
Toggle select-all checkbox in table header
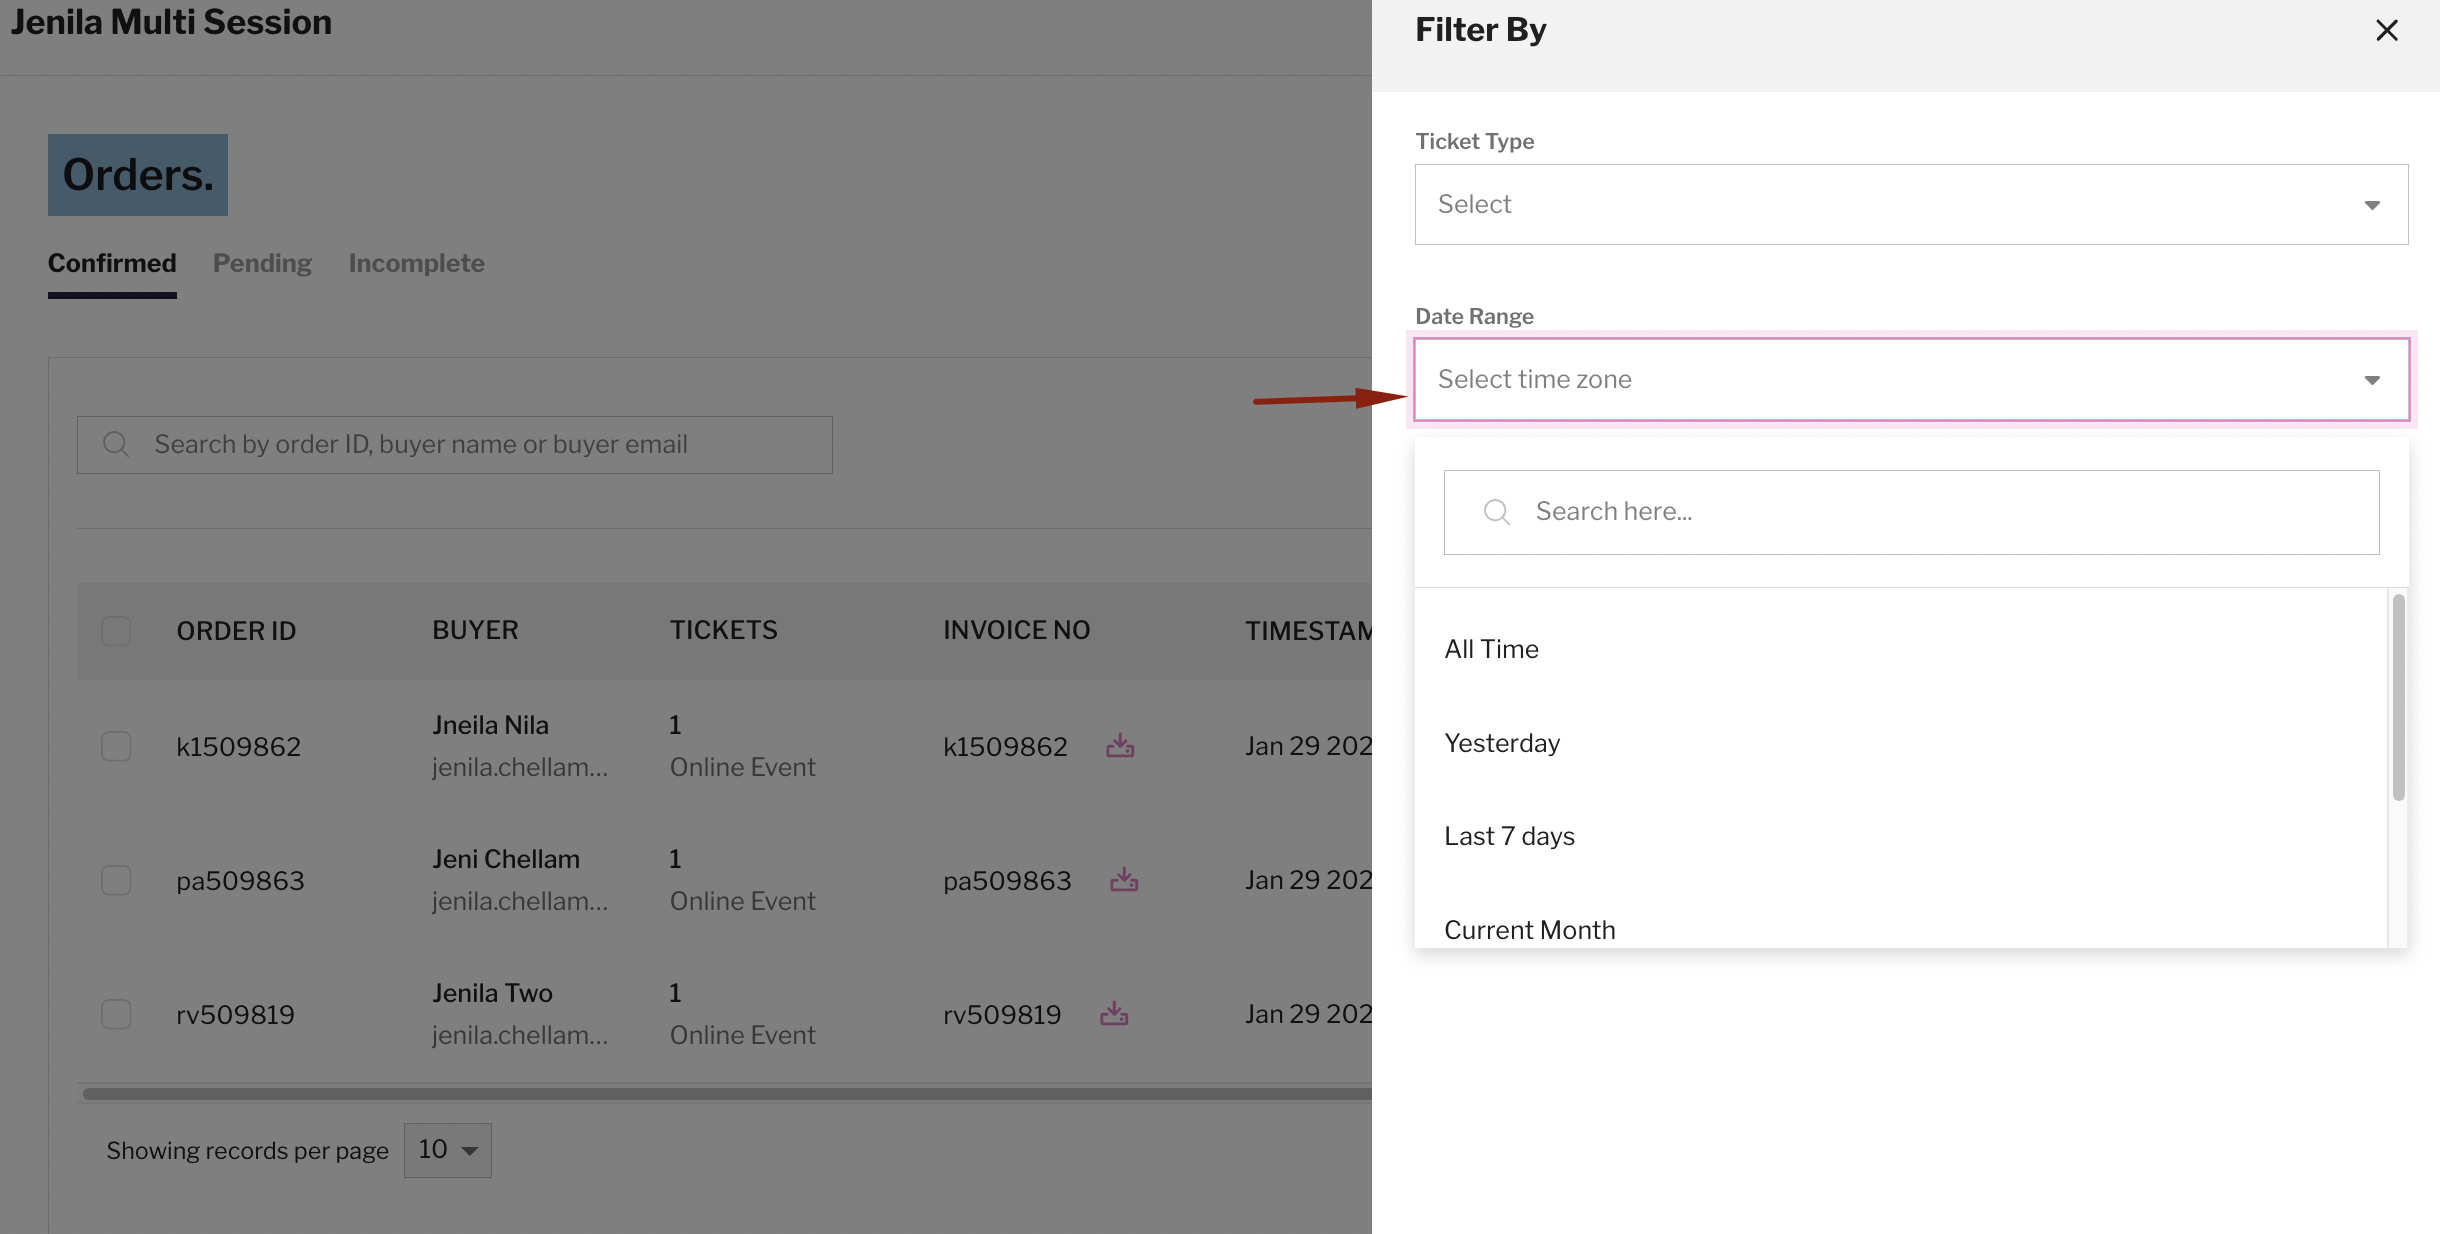tap(116, 631)
